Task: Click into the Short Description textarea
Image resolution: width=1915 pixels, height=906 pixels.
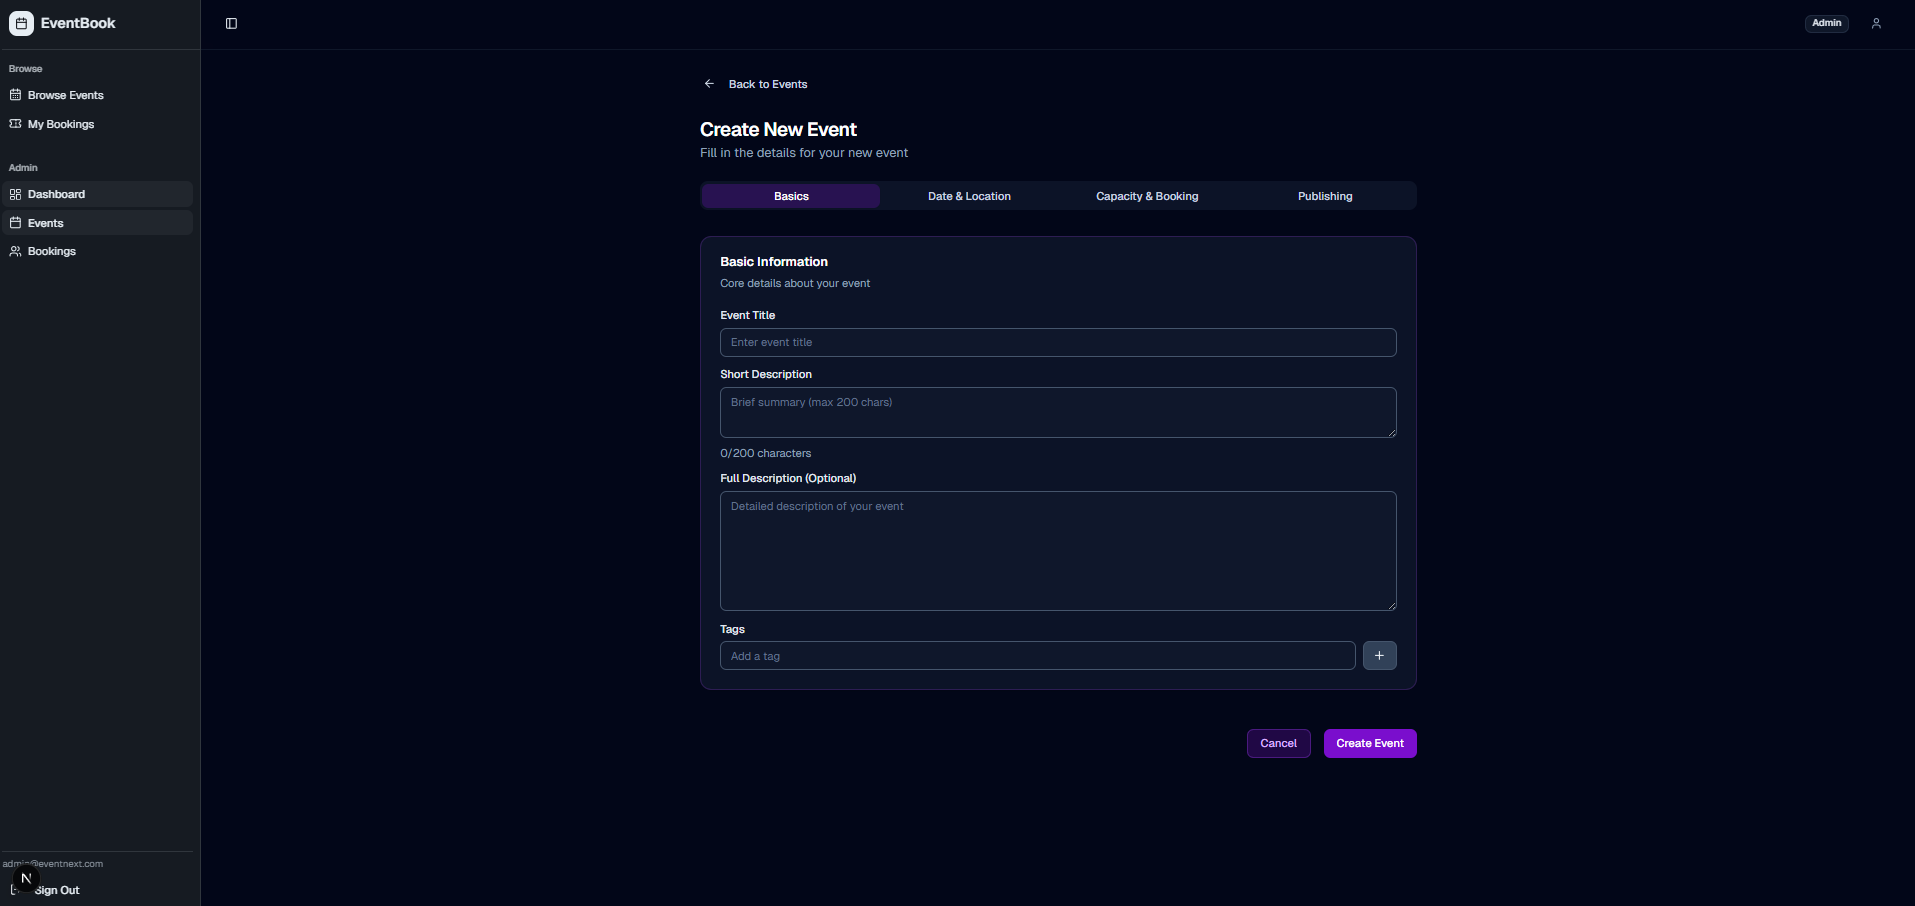Action: pos(1057,412)
